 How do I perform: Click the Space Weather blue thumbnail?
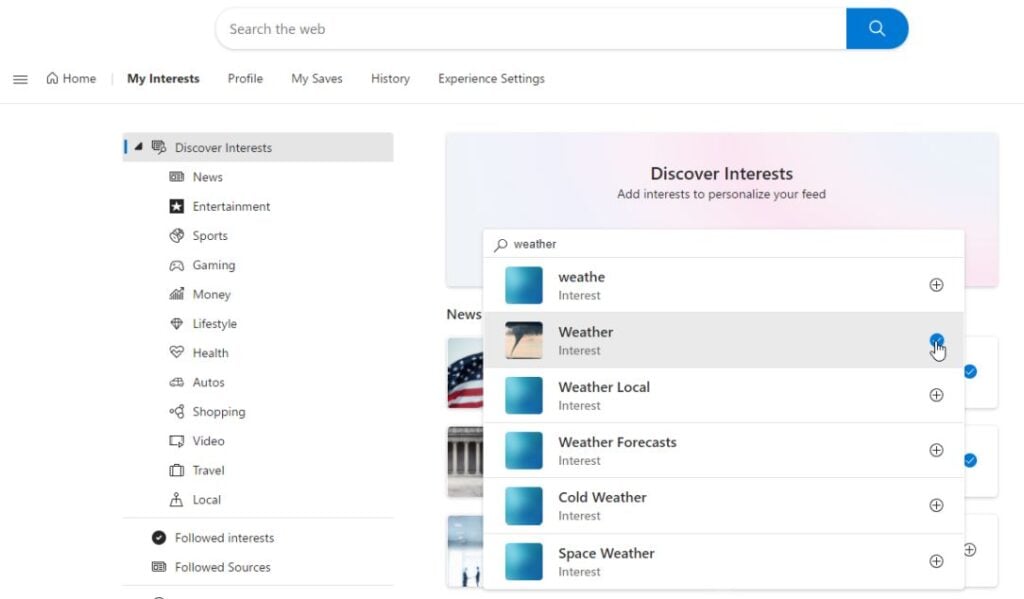pos(524,561)
